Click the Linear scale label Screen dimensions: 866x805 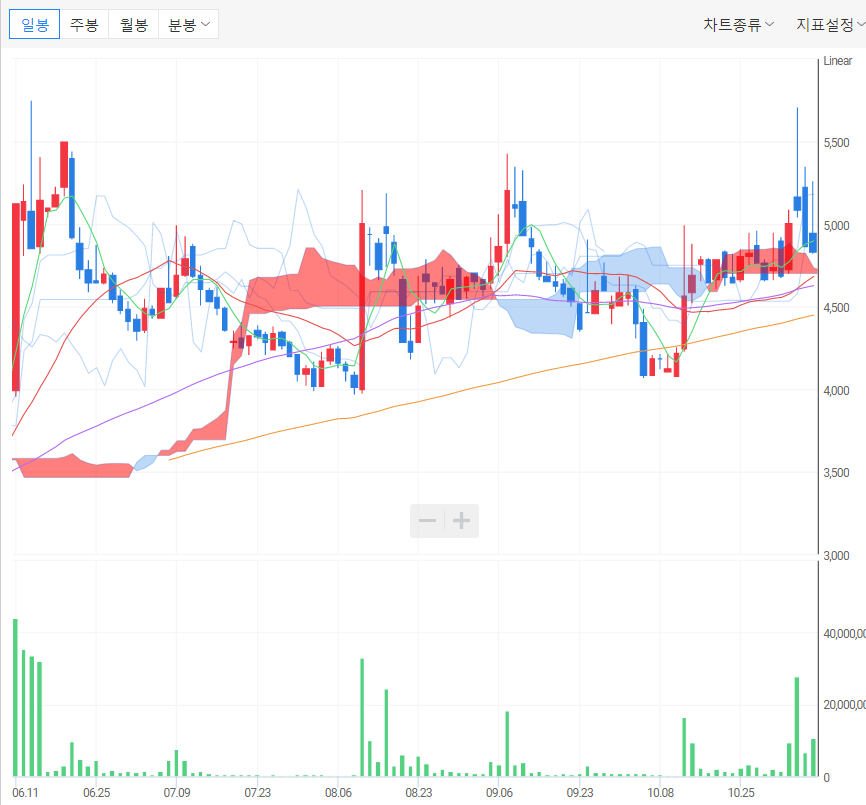[837, 61]
